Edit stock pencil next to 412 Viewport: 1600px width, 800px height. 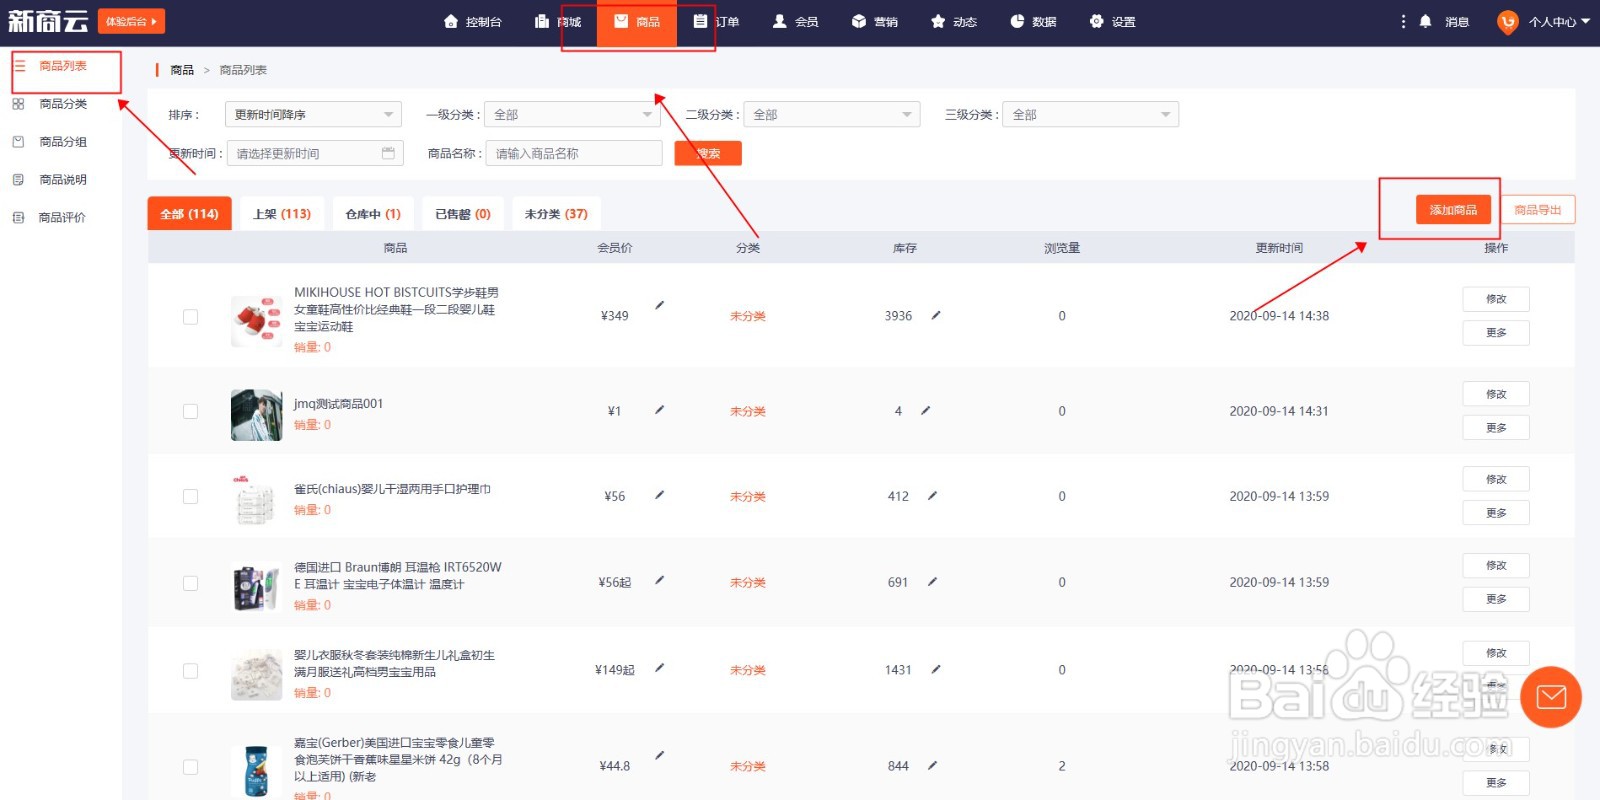[932, 495]
